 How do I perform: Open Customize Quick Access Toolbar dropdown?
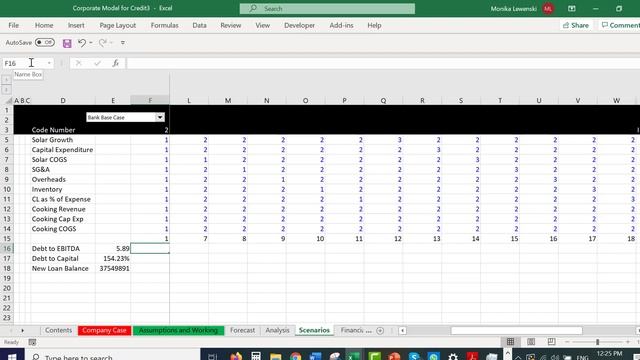pyautogui.click(x=122, y=42)
